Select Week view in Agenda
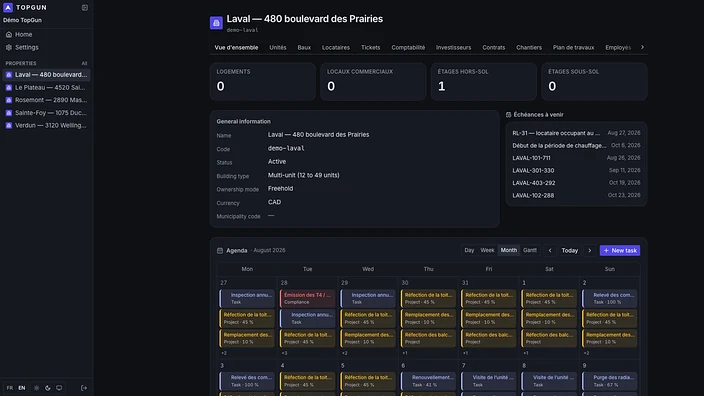The image size is (704, 396). tap(487, 250)
